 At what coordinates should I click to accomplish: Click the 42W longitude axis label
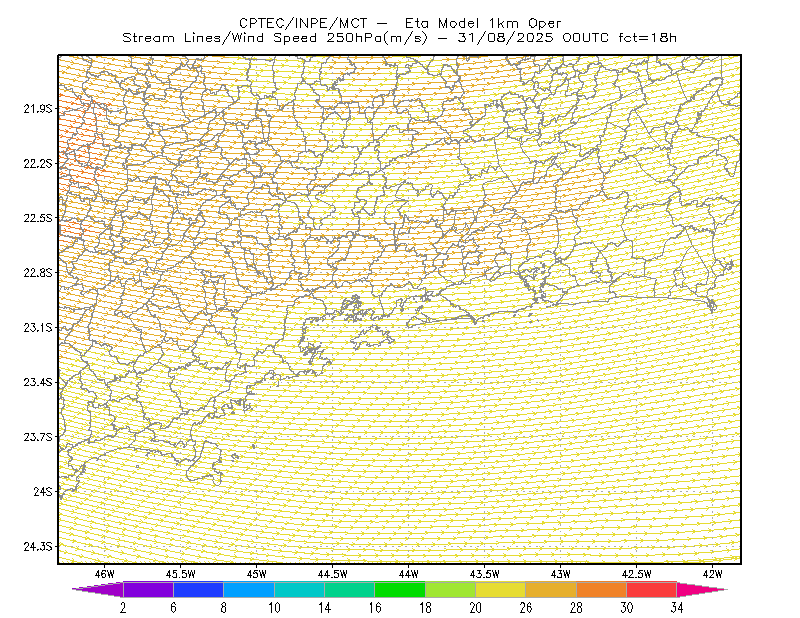point(712,574)
